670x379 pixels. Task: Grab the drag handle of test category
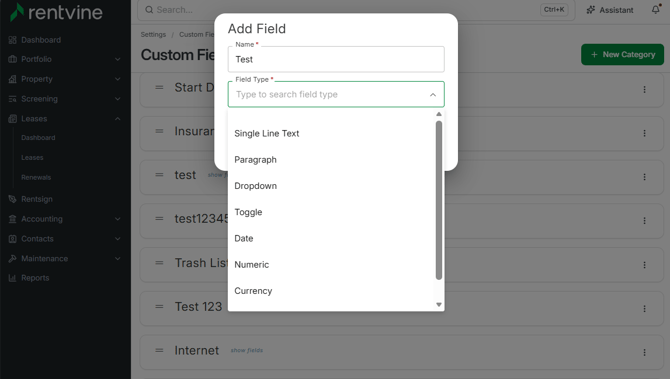[x=159, y=175]
